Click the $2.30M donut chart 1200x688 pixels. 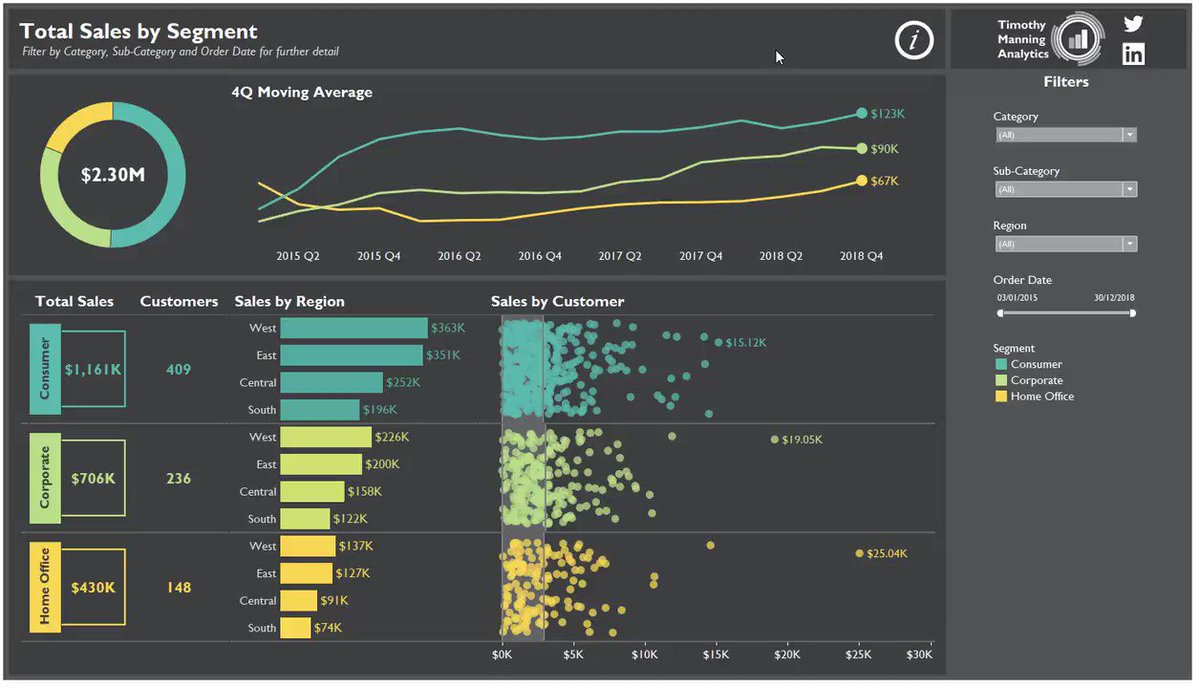pos(113,175)
